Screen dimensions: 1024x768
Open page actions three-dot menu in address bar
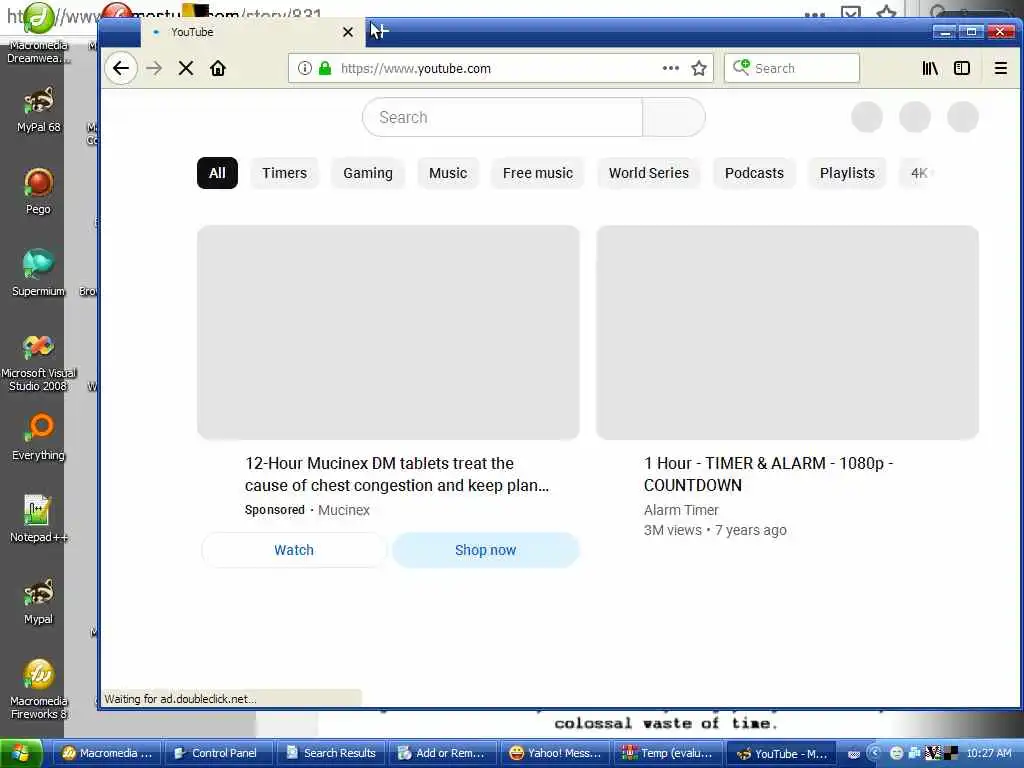(x=671, y=68)
